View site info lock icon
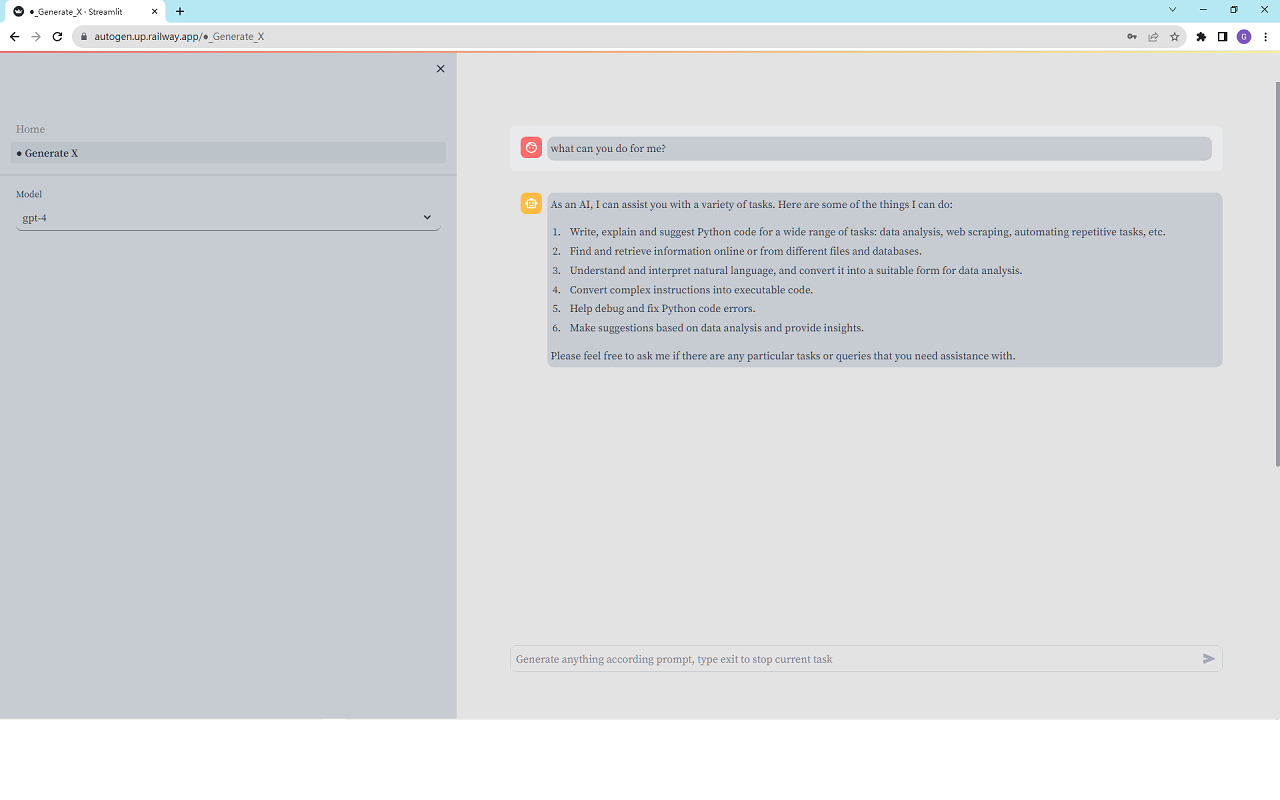 coord(85,37)
